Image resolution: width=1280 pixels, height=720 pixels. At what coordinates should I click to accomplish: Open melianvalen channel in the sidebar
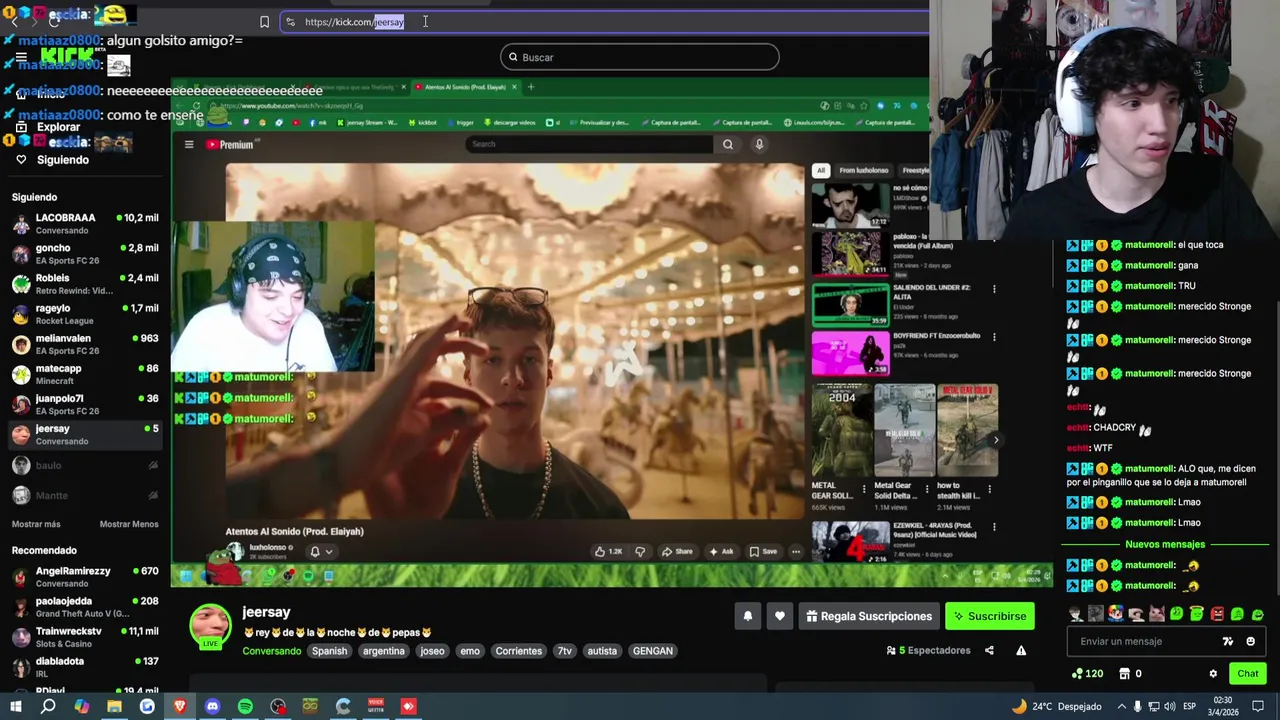click(85, 344)
